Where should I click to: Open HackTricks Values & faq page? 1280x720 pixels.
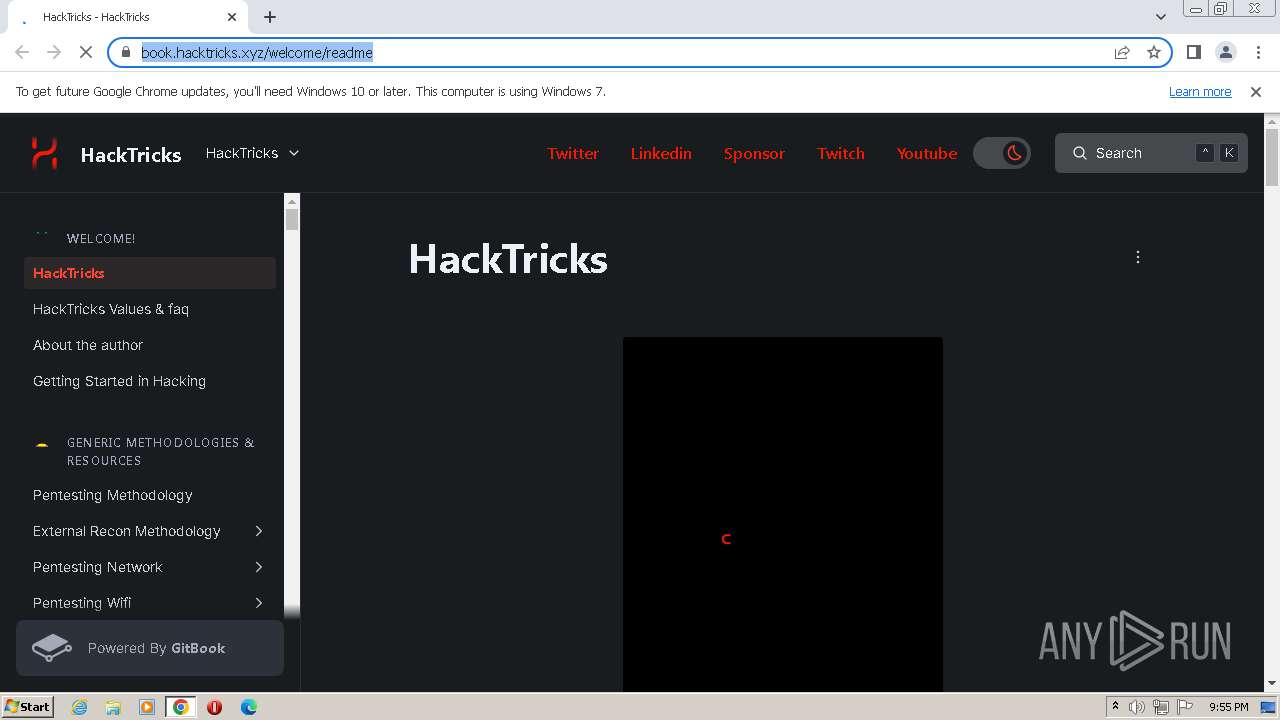point(150,309)
